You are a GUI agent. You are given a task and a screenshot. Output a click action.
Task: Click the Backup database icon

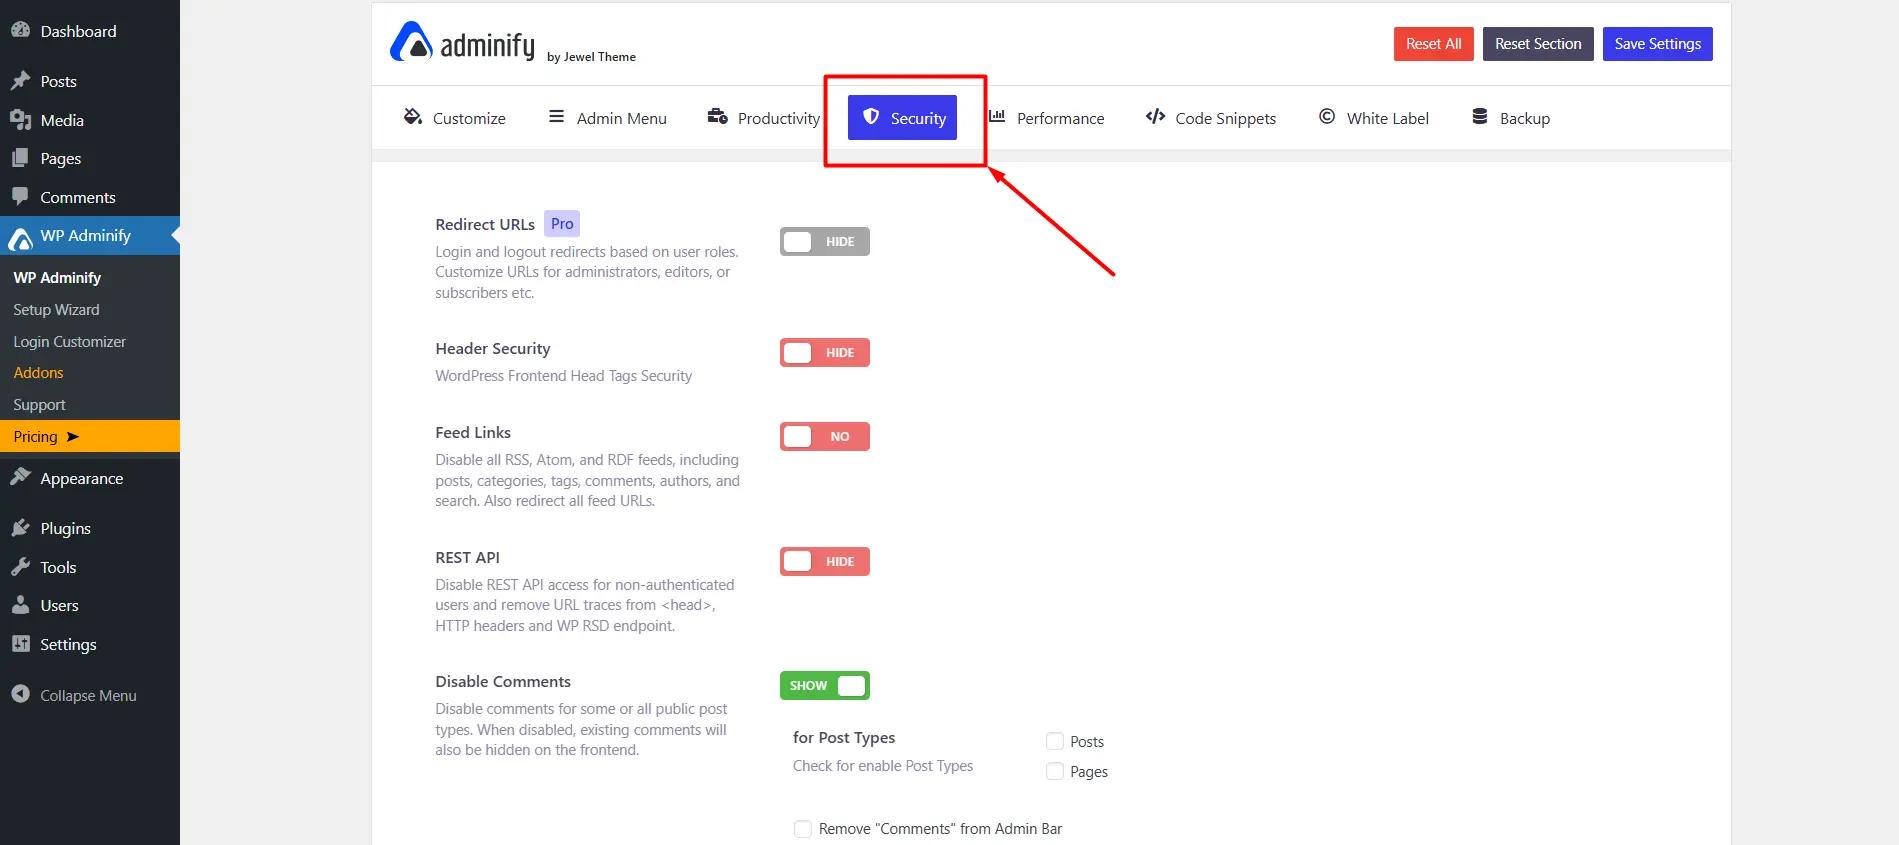tap(1480, 117)
